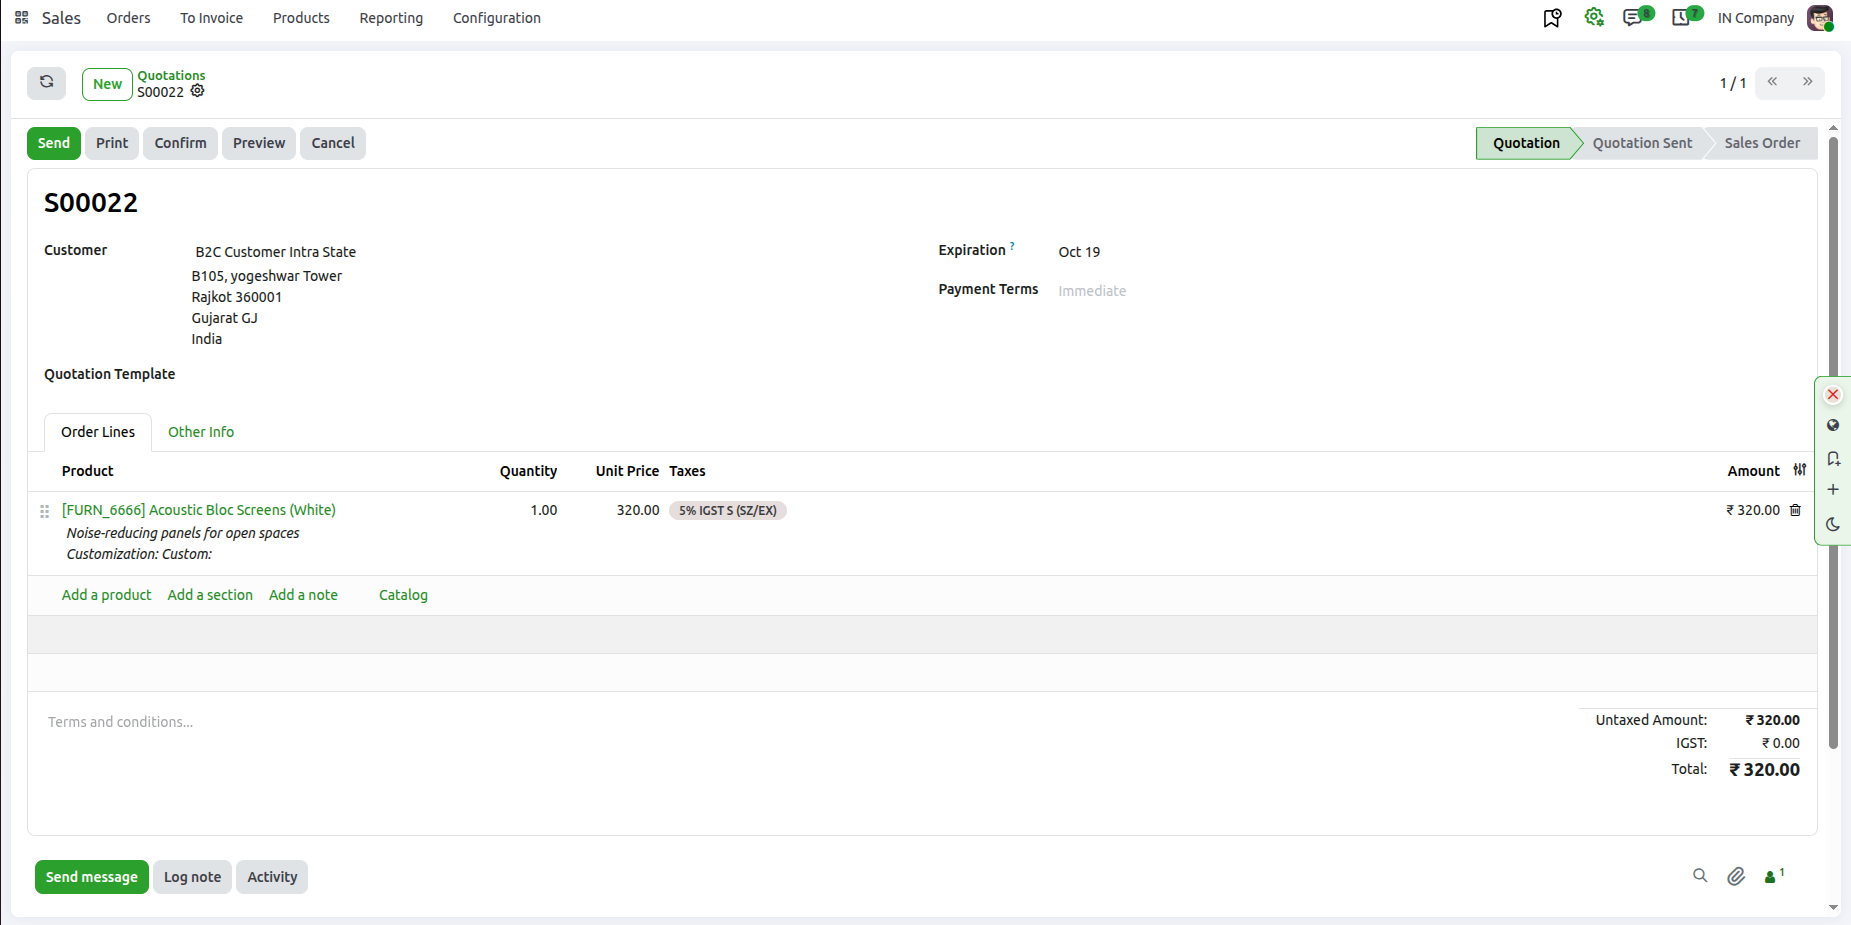Open the bookmark with clock icon
The width and height of the screenshot is (1851, 925).
(1552, 18)
